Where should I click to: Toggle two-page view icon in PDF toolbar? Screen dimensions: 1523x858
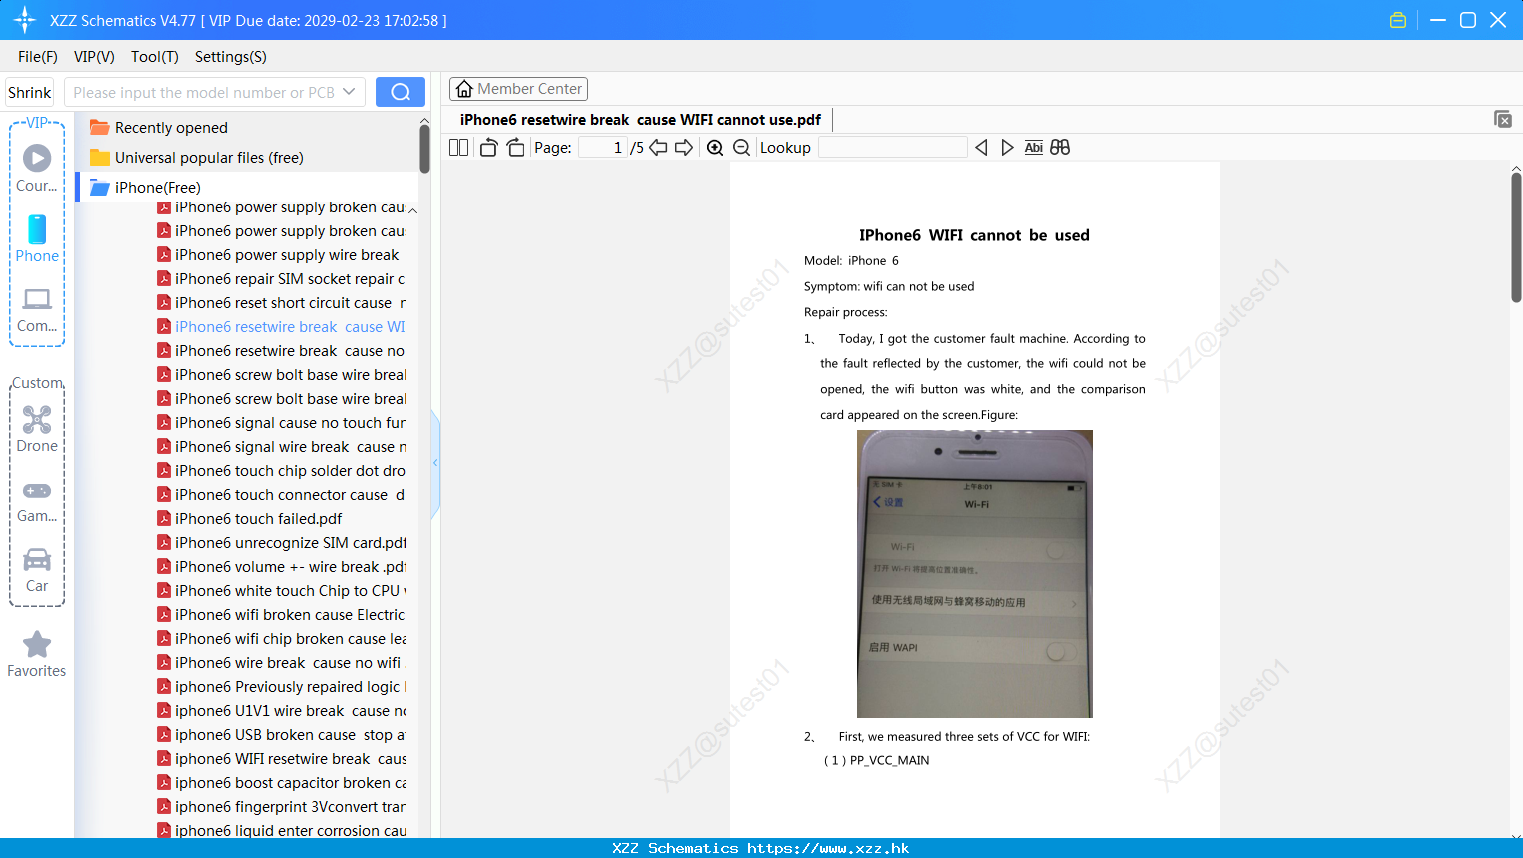pyautogui.click(x=459, y=148)
